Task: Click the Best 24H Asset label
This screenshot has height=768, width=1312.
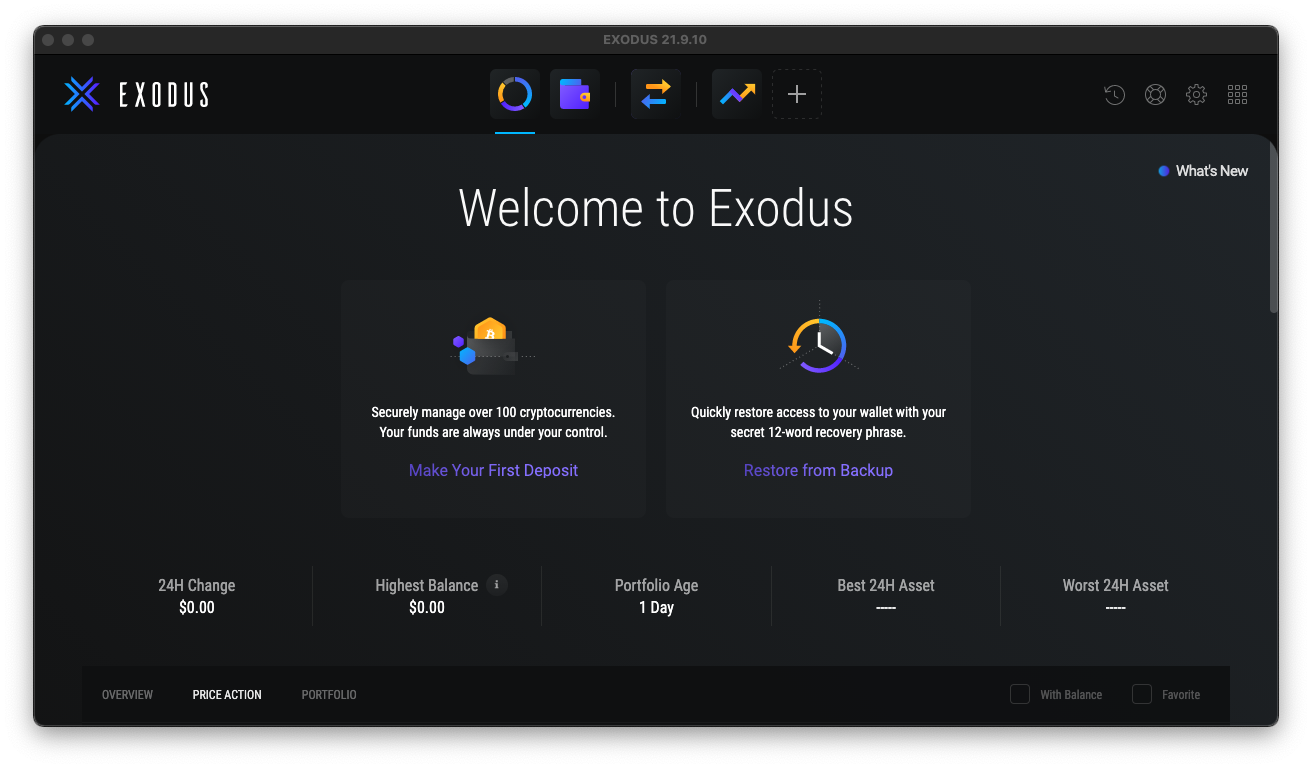Action: 886,585
